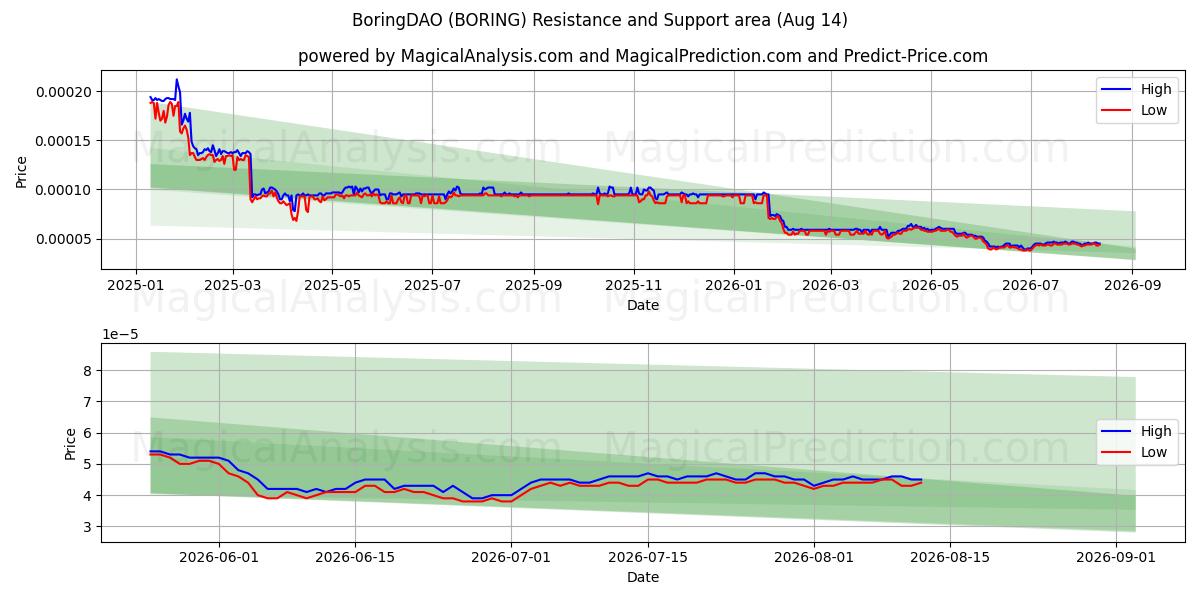Click the 'powered by MagicalAnalysis.com' subtitle line
Viewport: 1200px width, 600px height.
coord(643,56)
